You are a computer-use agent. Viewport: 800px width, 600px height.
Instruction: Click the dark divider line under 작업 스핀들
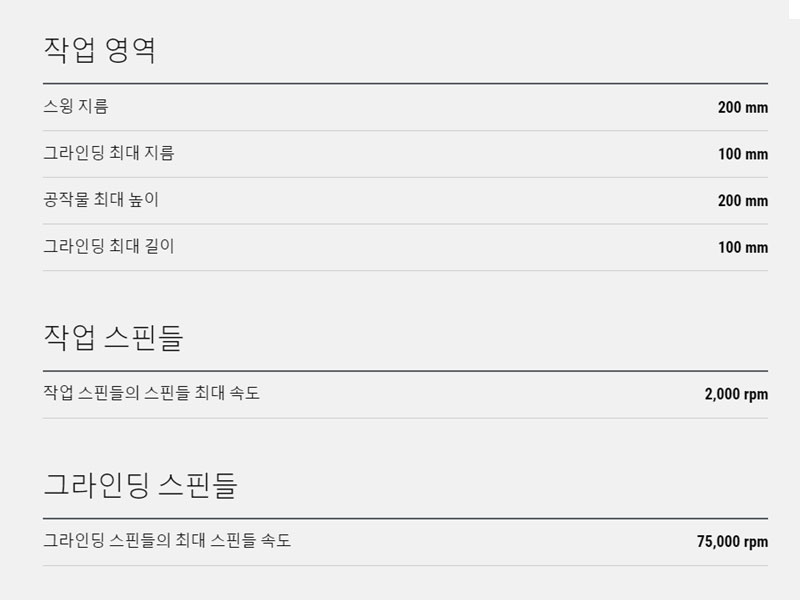tap(406, 371)
